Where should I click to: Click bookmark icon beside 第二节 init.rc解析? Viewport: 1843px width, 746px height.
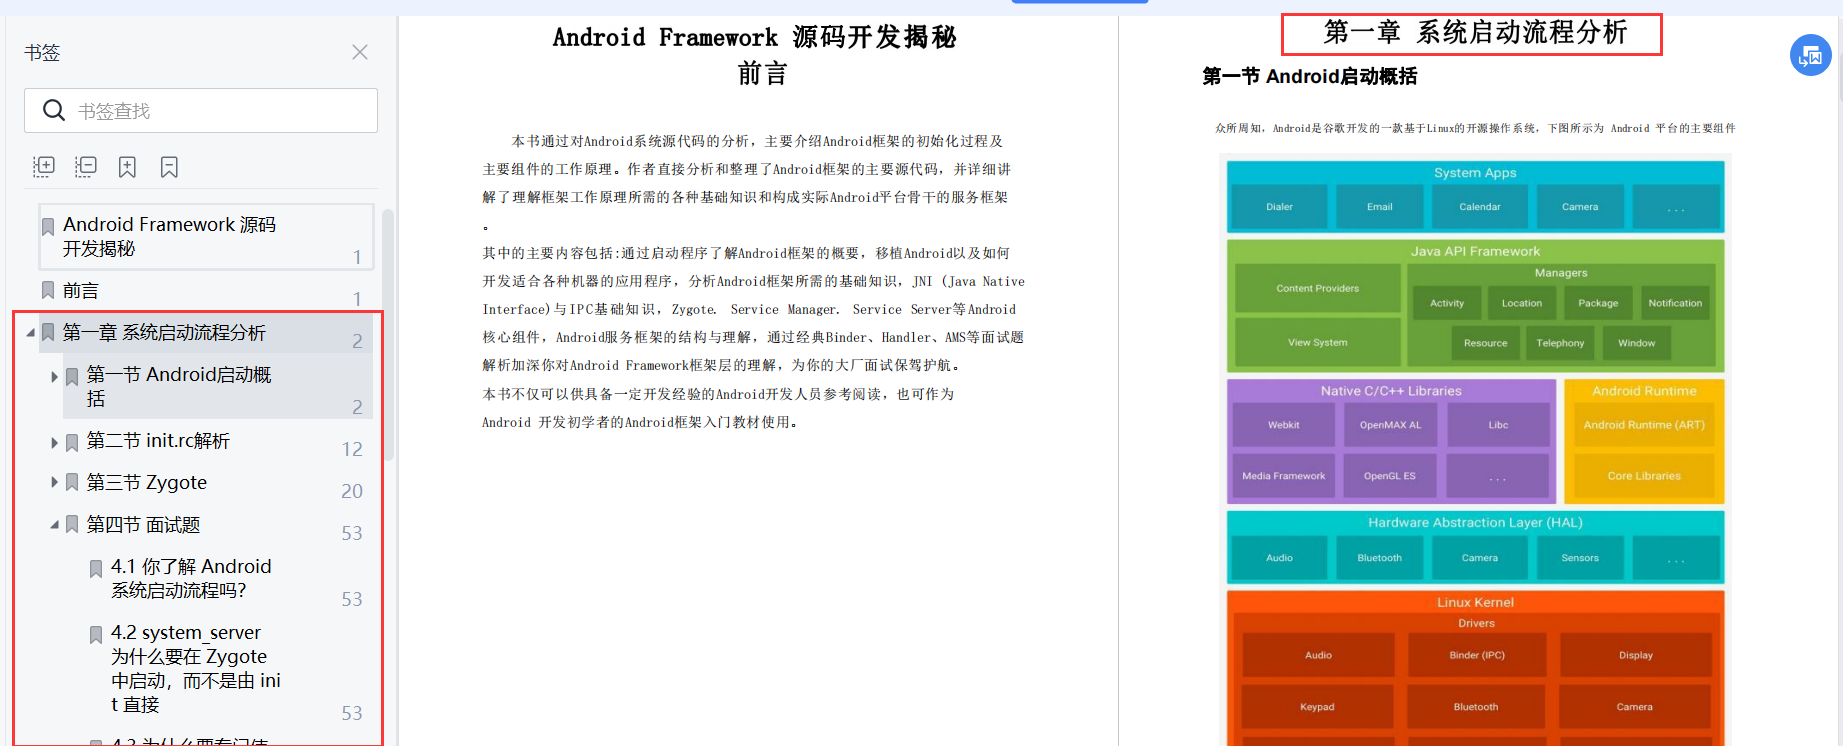(x=72, y=442)
